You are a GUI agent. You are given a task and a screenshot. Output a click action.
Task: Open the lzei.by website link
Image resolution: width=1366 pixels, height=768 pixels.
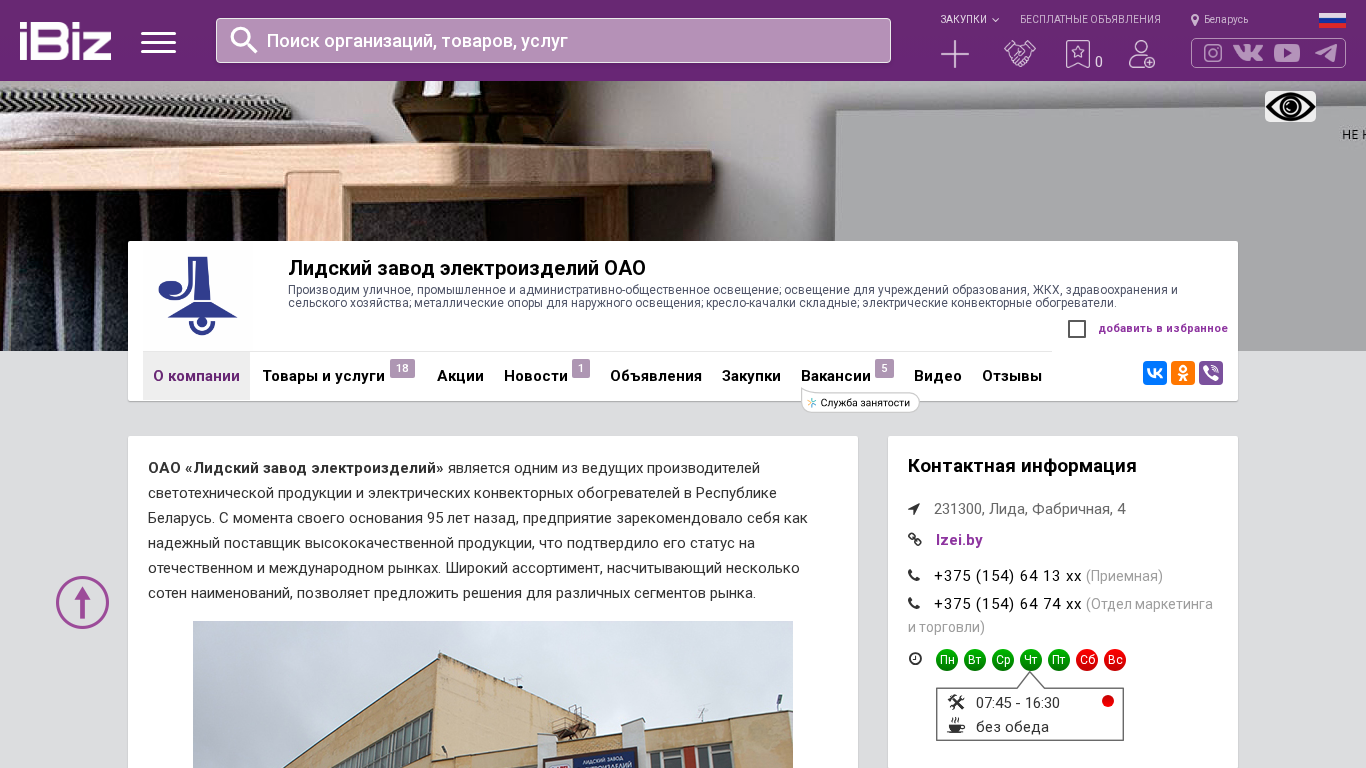[959, 540]
